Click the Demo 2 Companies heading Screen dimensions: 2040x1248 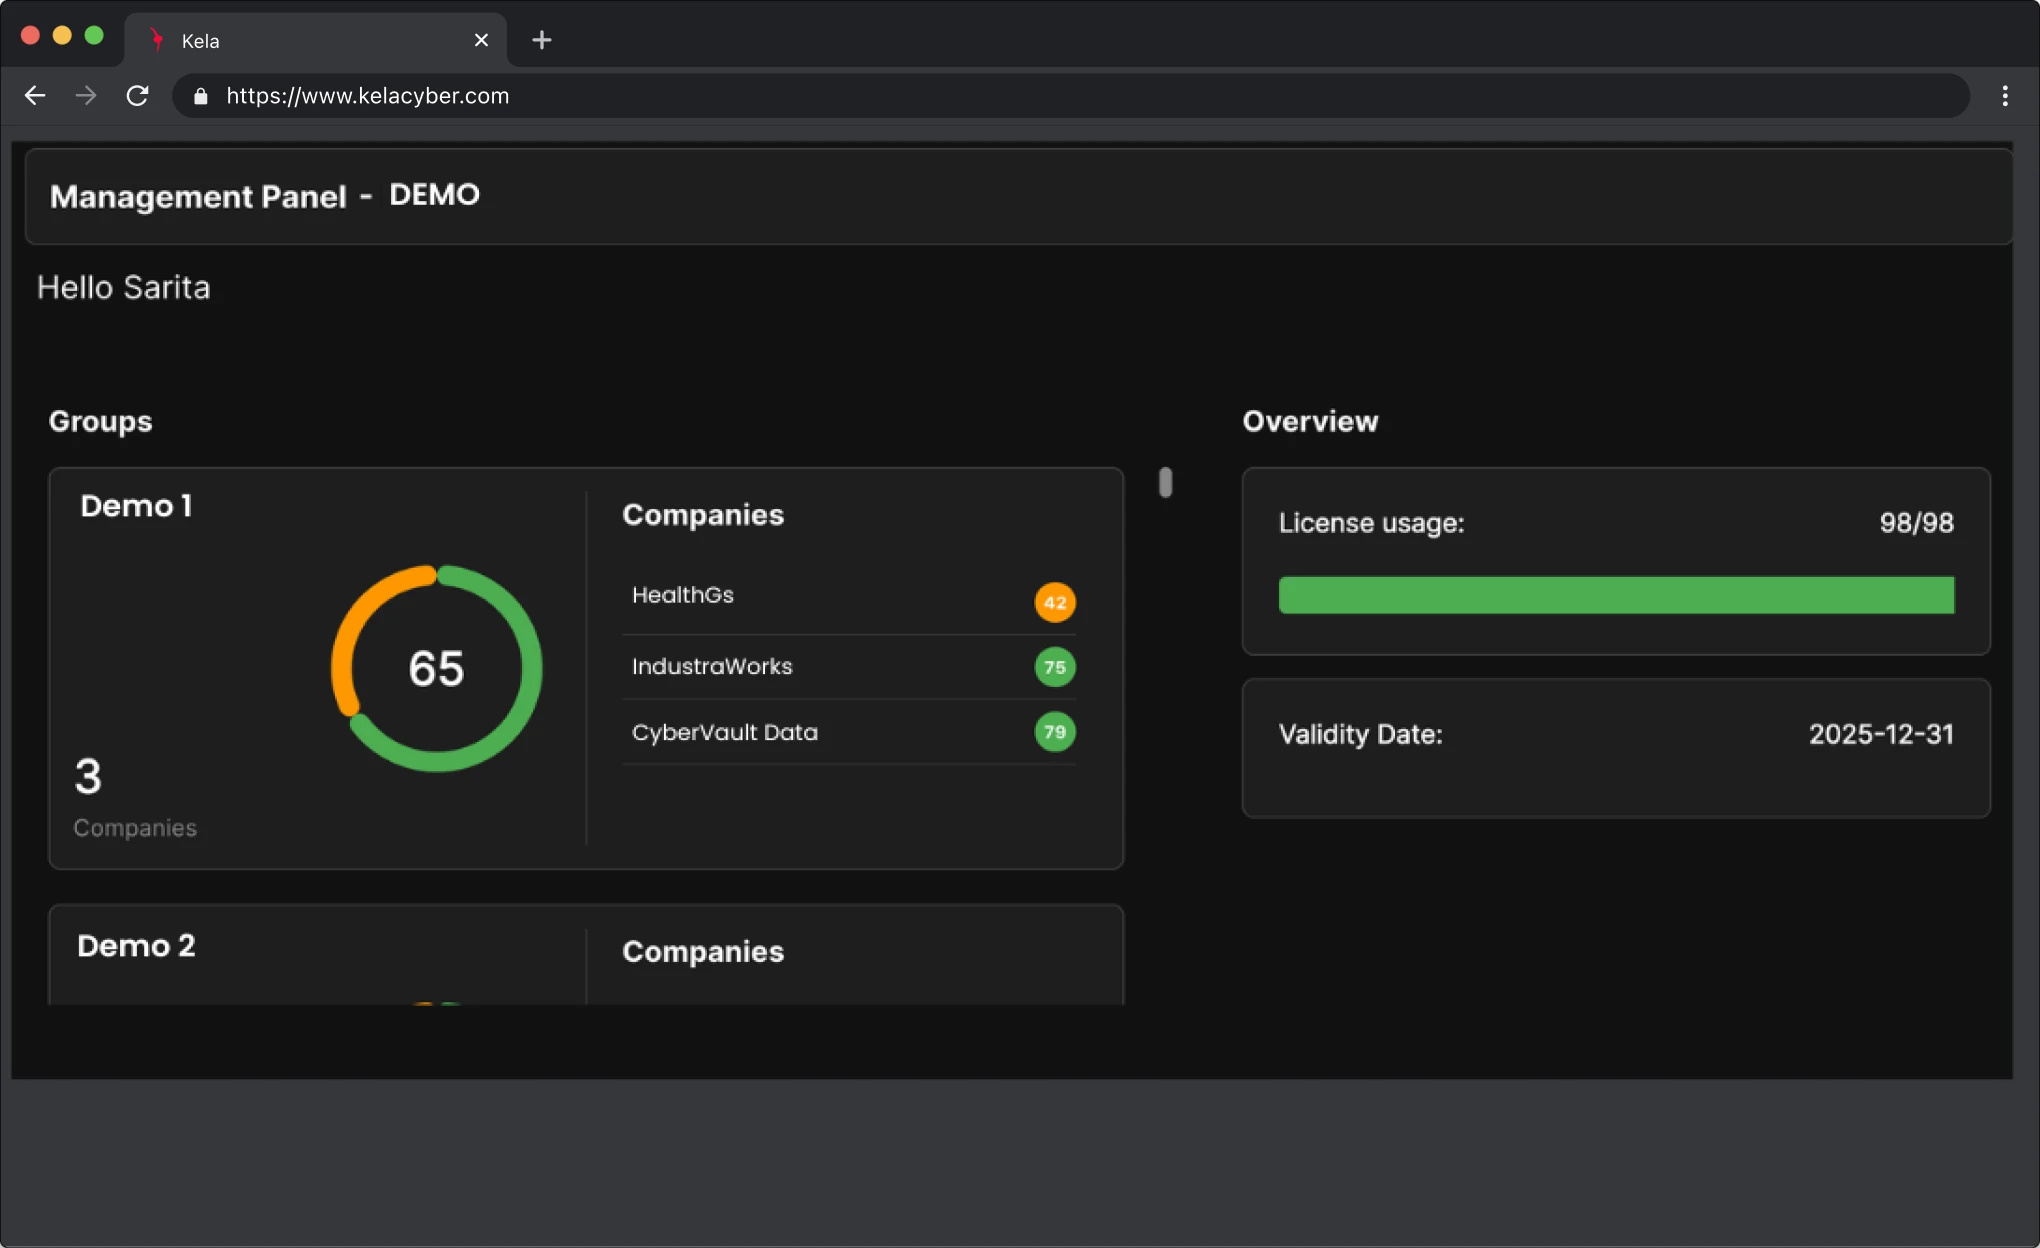pyautogui.click(x=703, y=952)
